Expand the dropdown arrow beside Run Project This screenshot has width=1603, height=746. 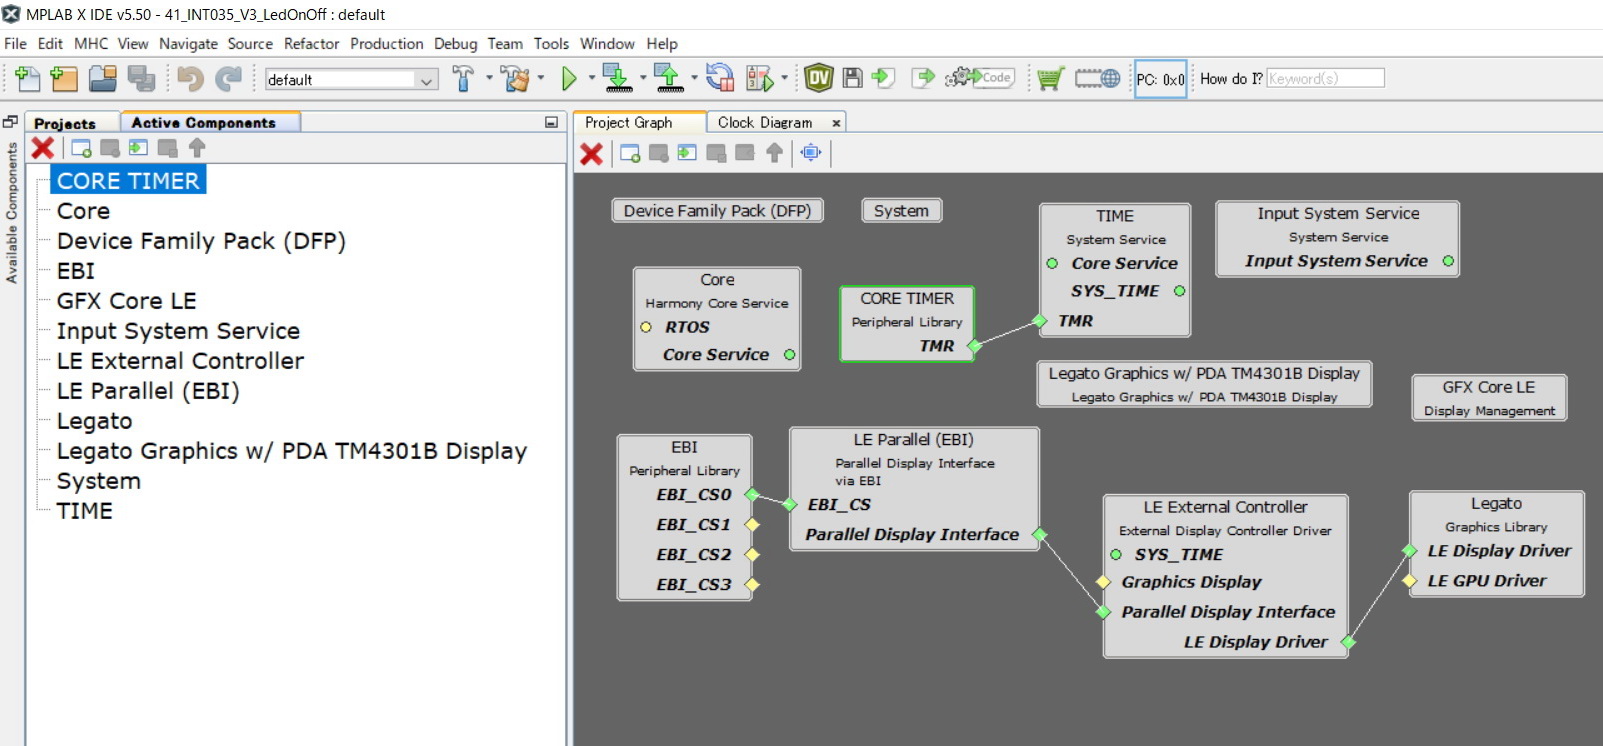click(x=591, y=78)
